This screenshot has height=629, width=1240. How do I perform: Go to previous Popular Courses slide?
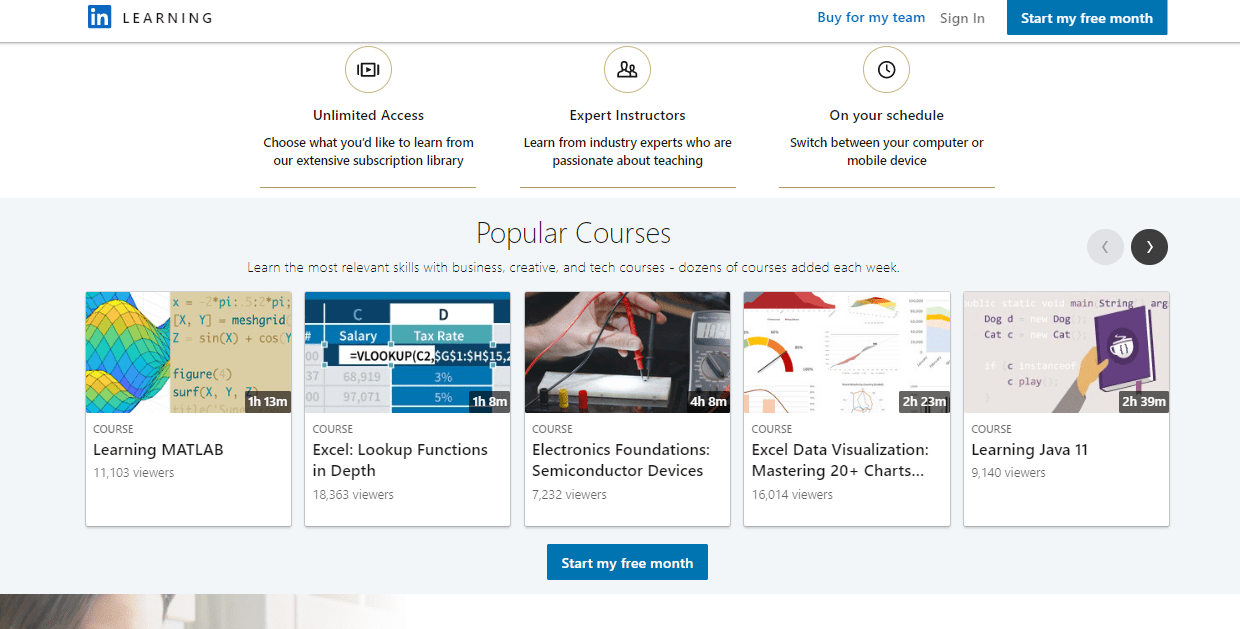point(1105,247)
